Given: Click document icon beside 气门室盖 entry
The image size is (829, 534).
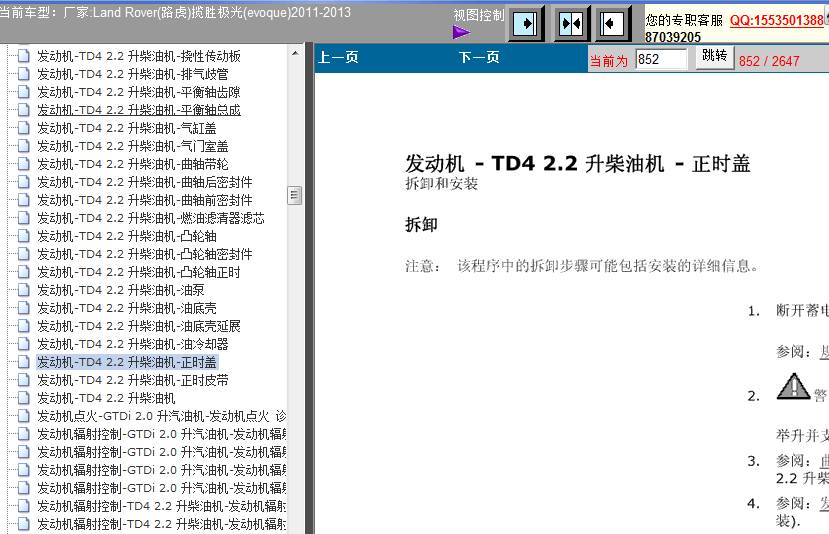Looking at the screenshot, I should click(23, 146).
